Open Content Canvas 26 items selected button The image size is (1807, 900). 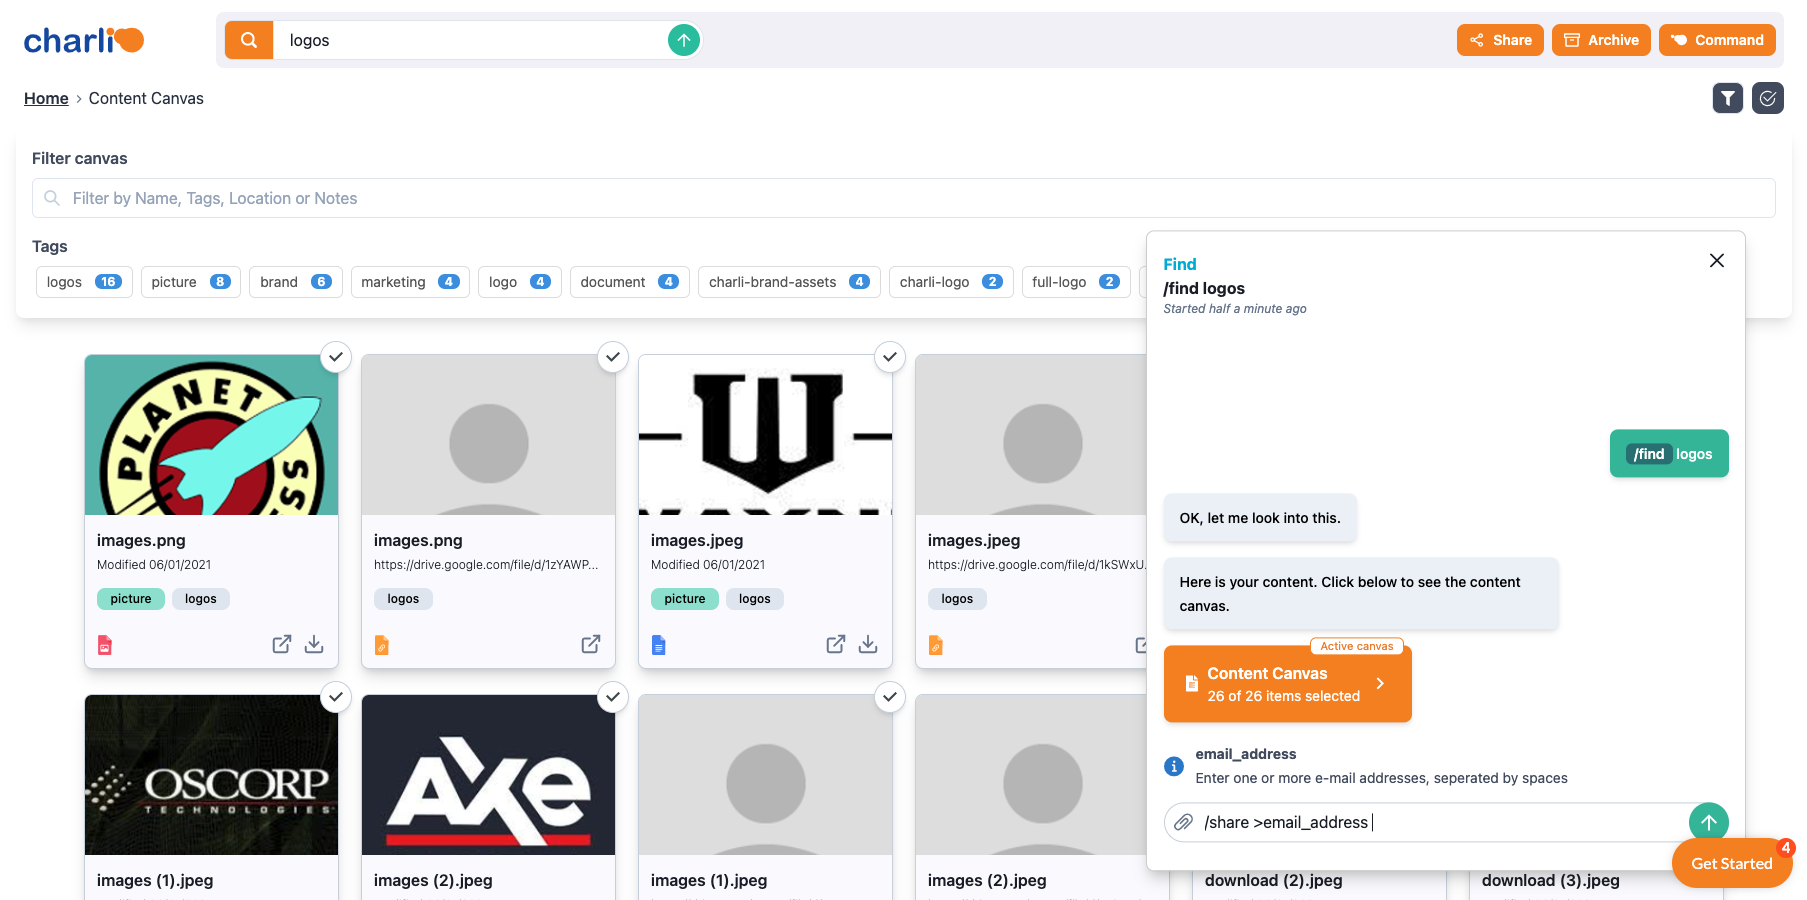pyautogui.click(x=1288, y=684)
